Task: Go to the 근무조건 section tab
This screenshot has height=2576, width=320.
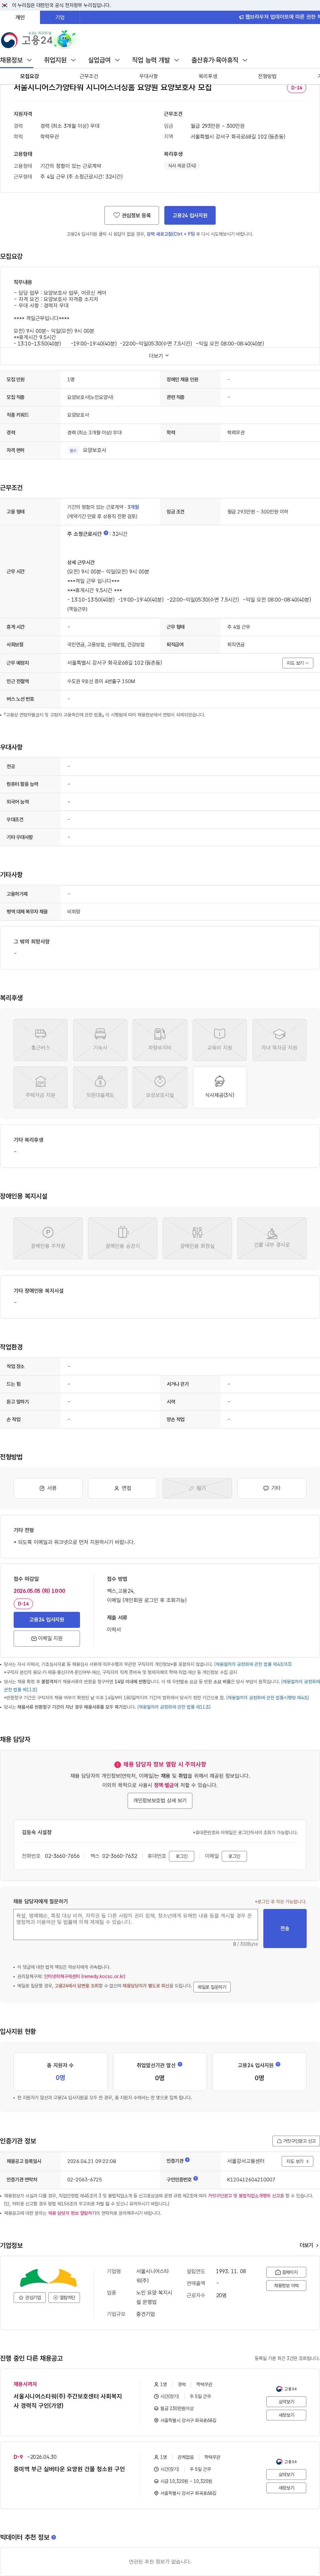Action: pyautogui.click(x=89, y=76)
